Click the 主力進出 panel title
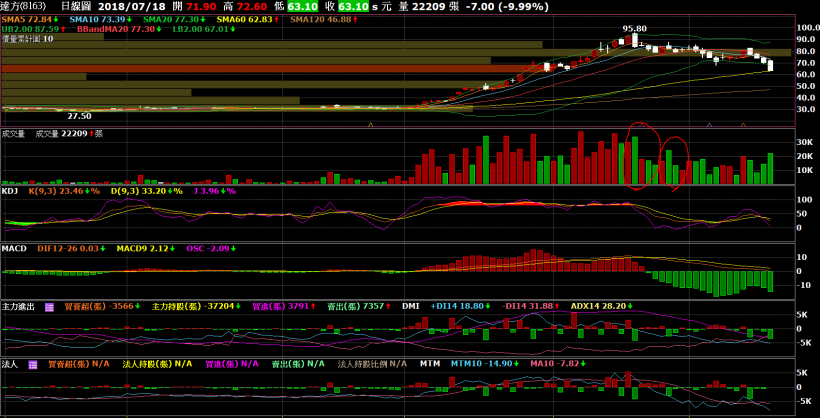 coord(18,307)
